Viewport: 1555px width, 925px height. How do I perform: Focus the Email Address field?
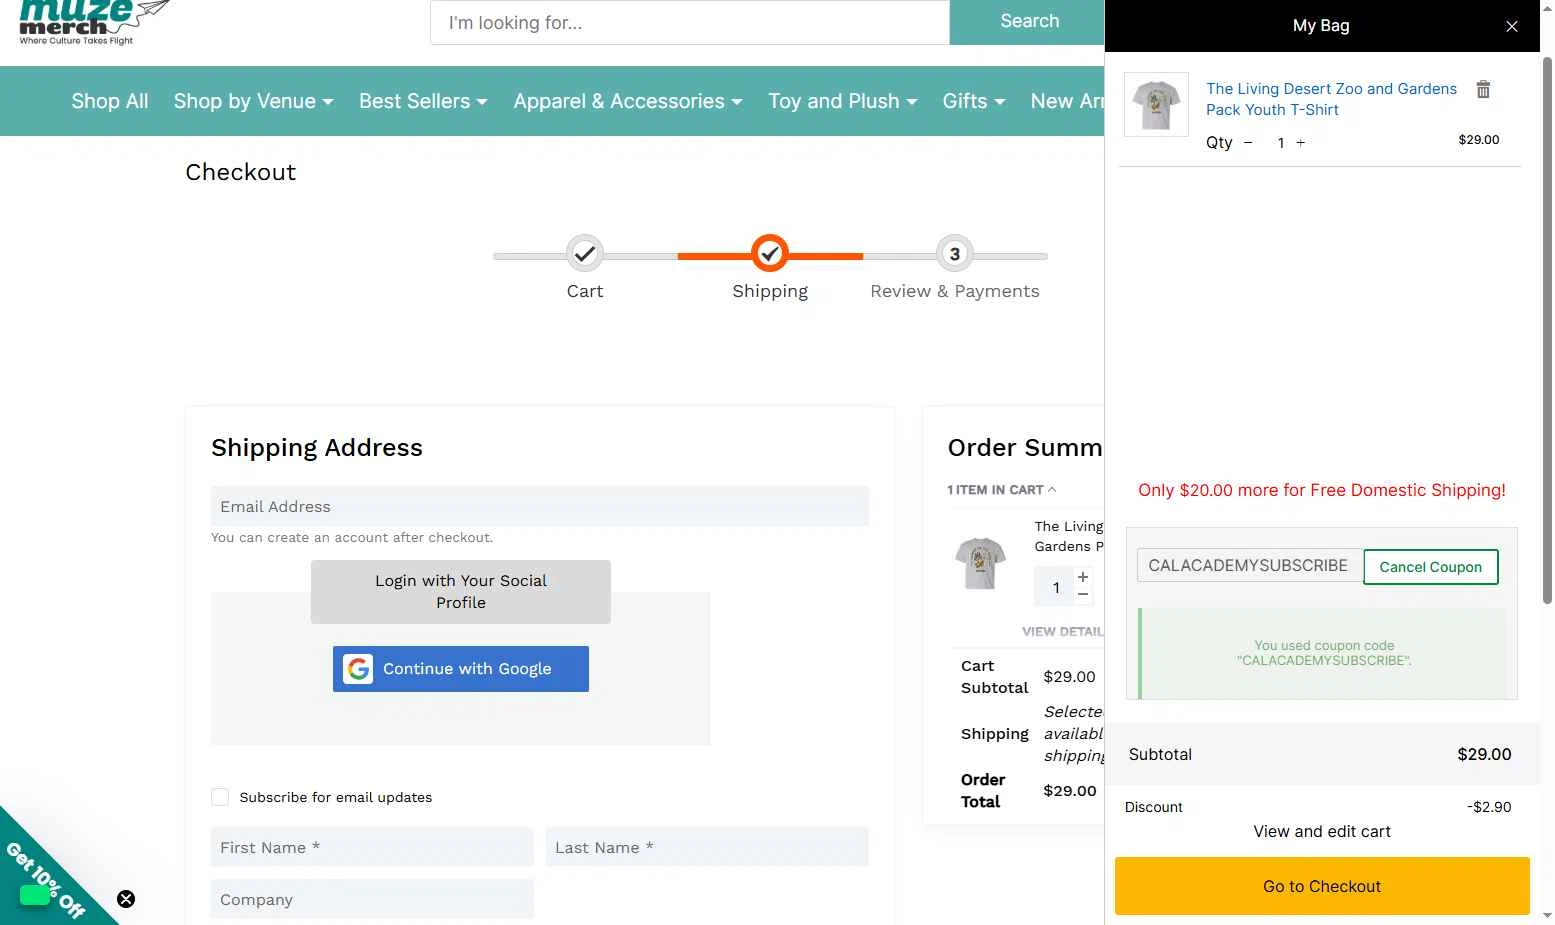coord(540,506)
